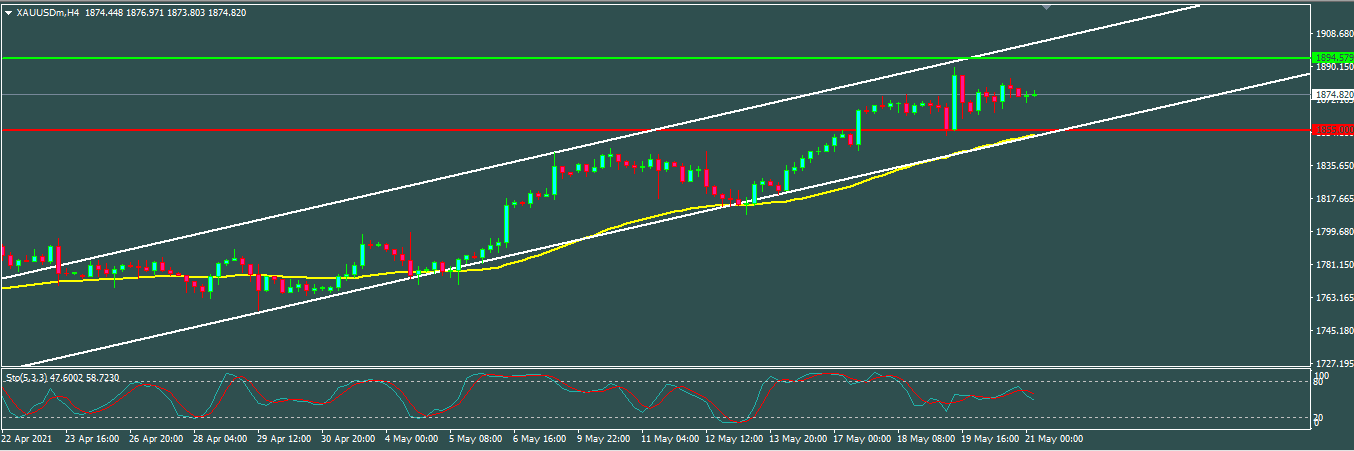
Task: Click the current price label 1874.820
Action: (x=1331, y=95)
